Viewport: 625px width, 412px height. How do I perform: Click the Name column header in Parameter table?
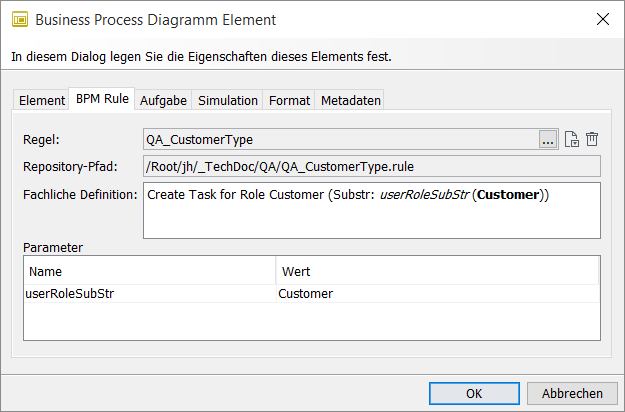coord(150,271)
